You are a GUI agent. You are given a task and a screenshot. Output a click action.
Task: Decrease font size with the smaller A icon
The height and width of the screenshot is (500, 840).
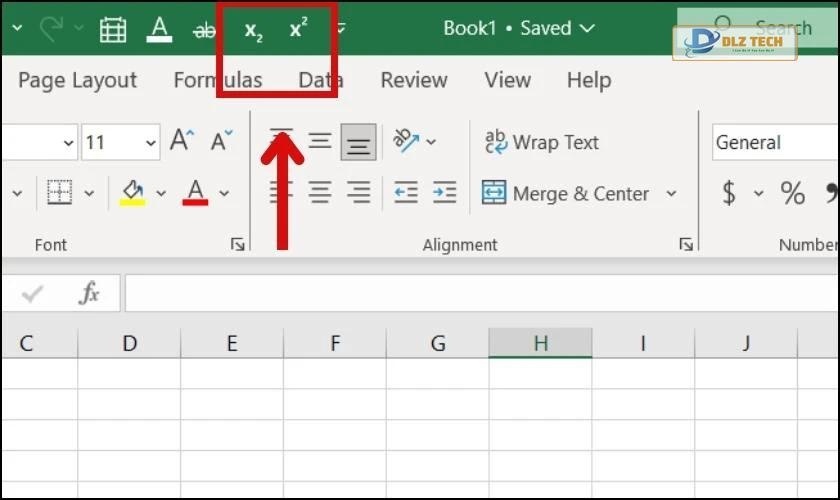coord(221,142)
